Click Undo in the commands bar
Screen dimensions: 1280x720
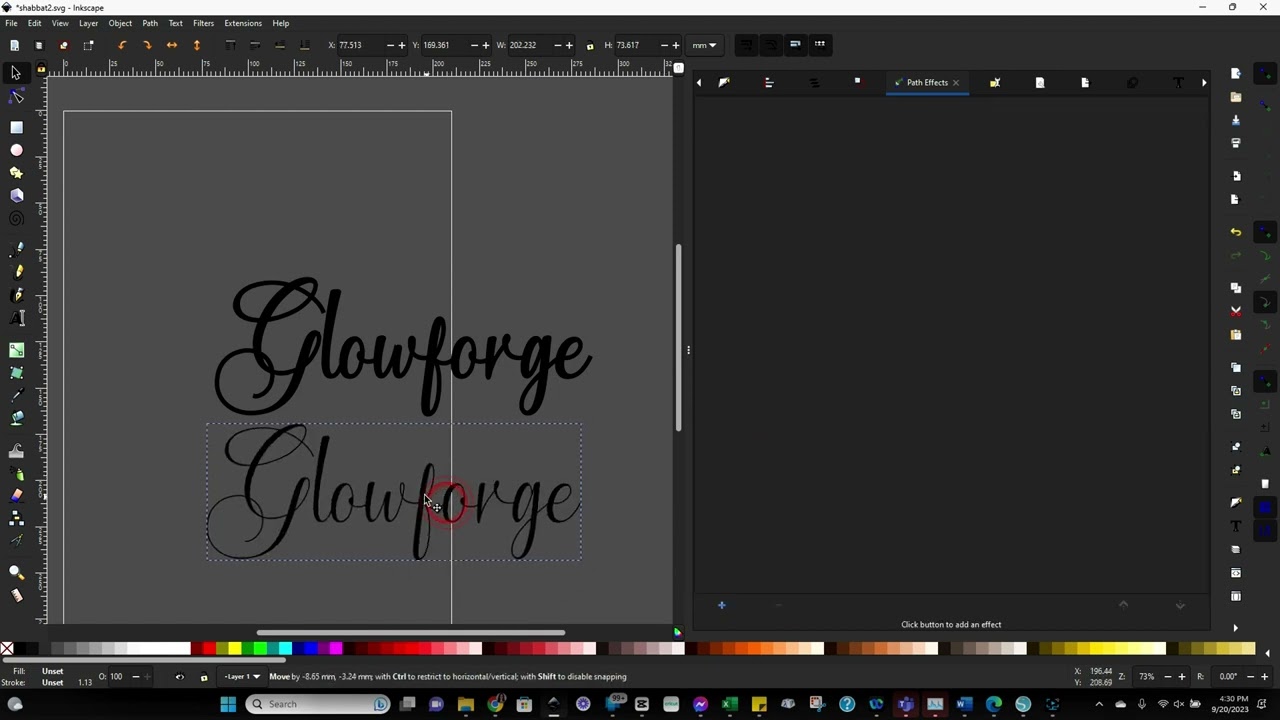pos(1236,232)
